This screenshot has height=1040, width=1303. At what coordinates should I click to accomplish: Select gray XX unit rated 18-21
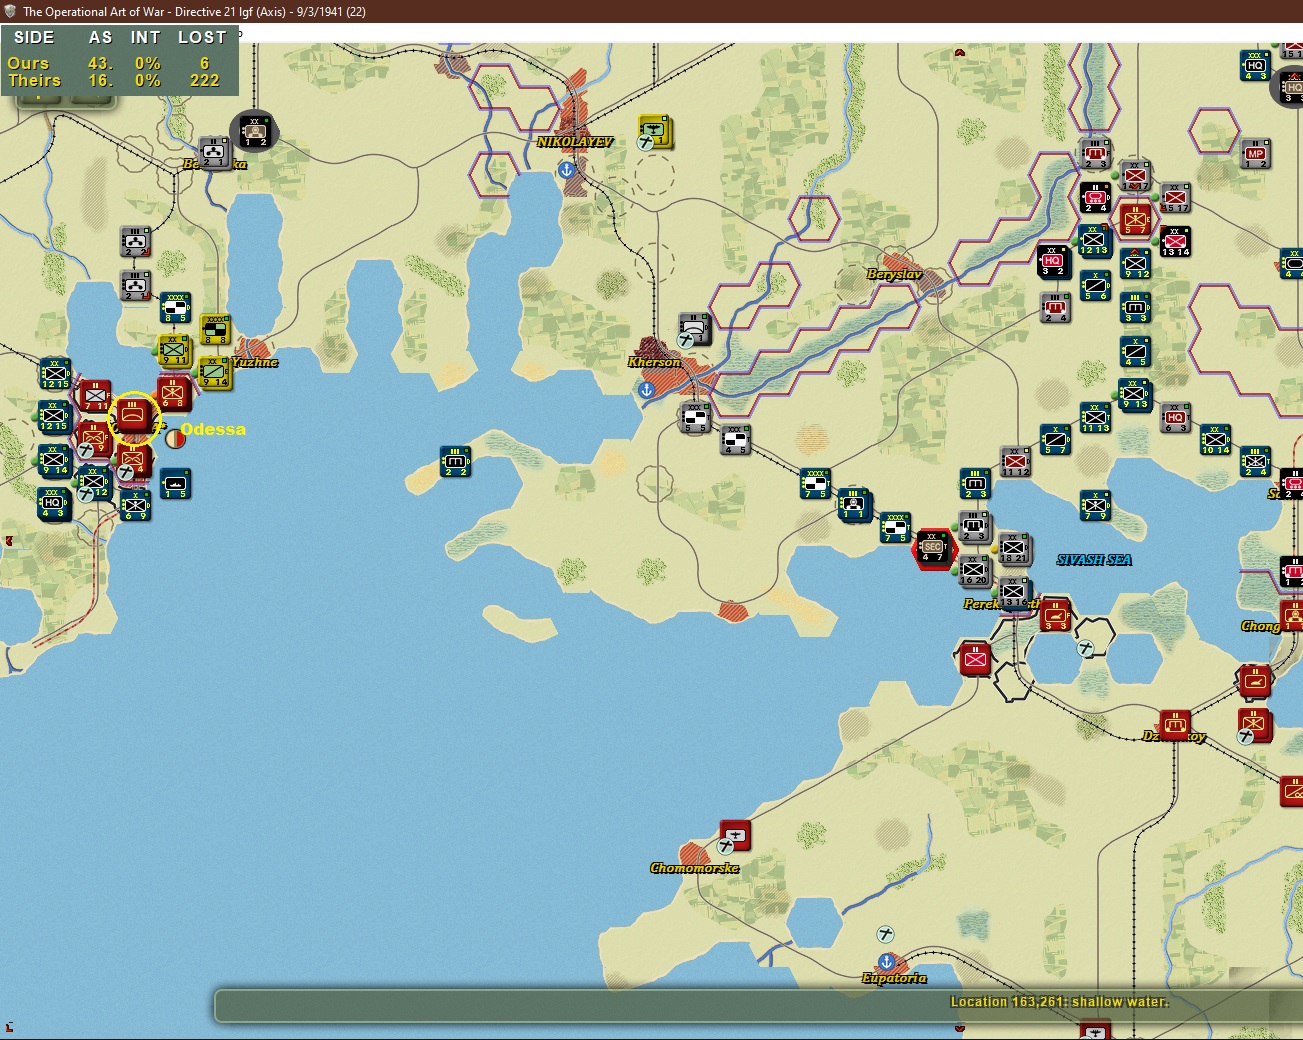click(1014, 549)
